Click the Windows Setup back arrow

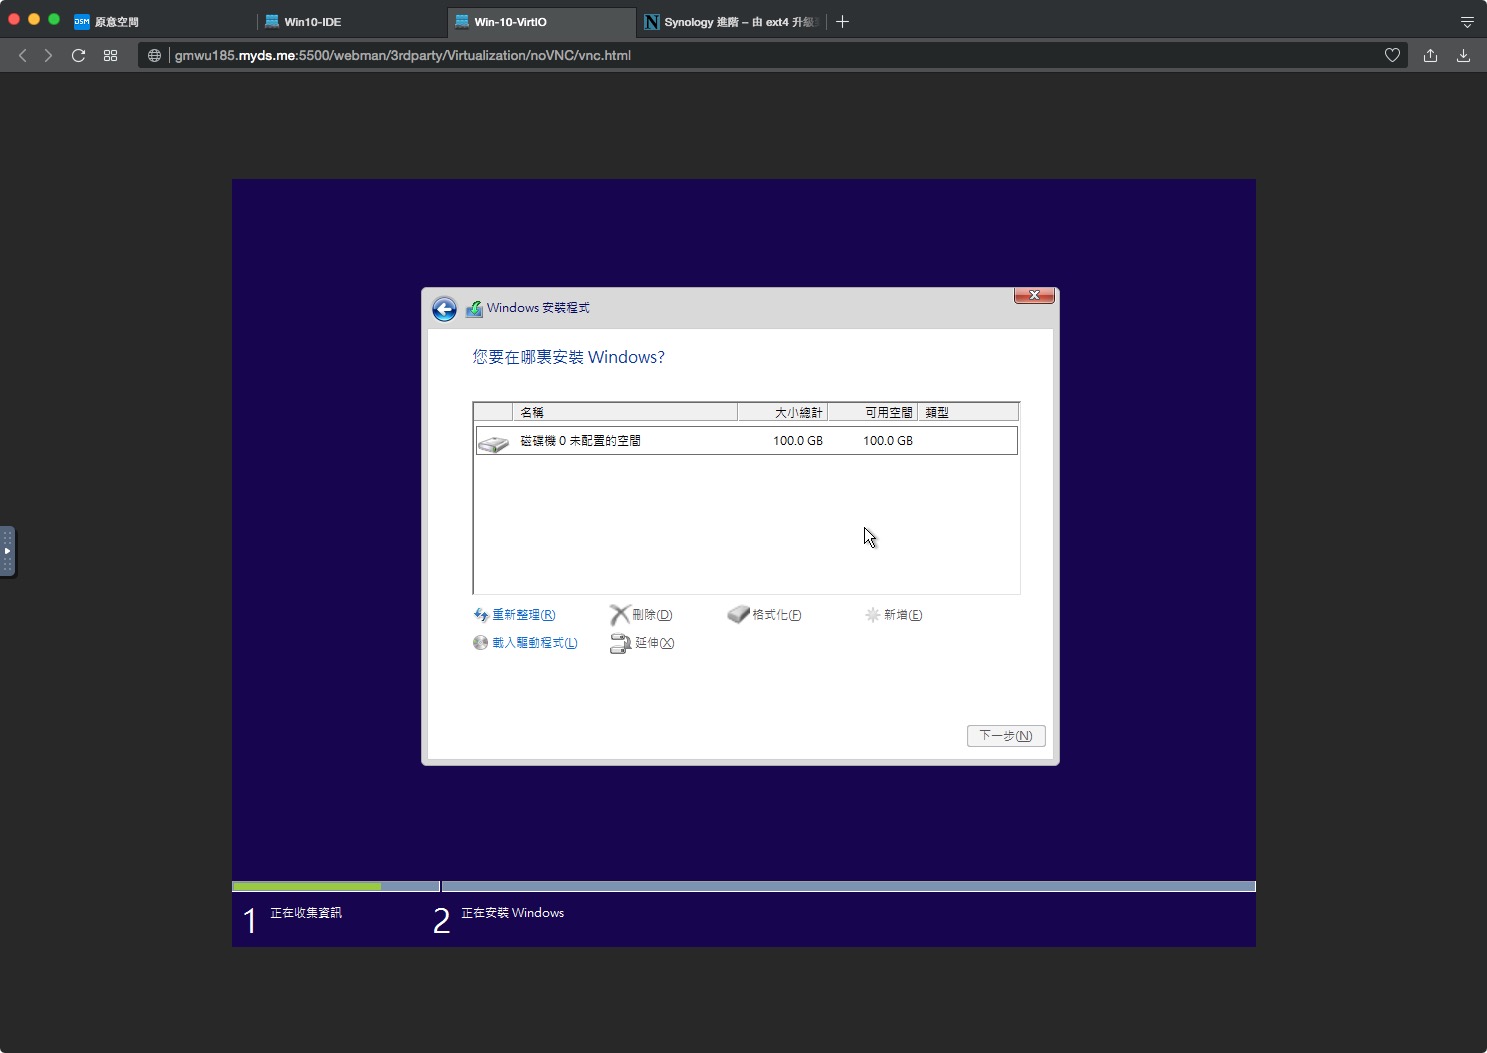[444, 309]
